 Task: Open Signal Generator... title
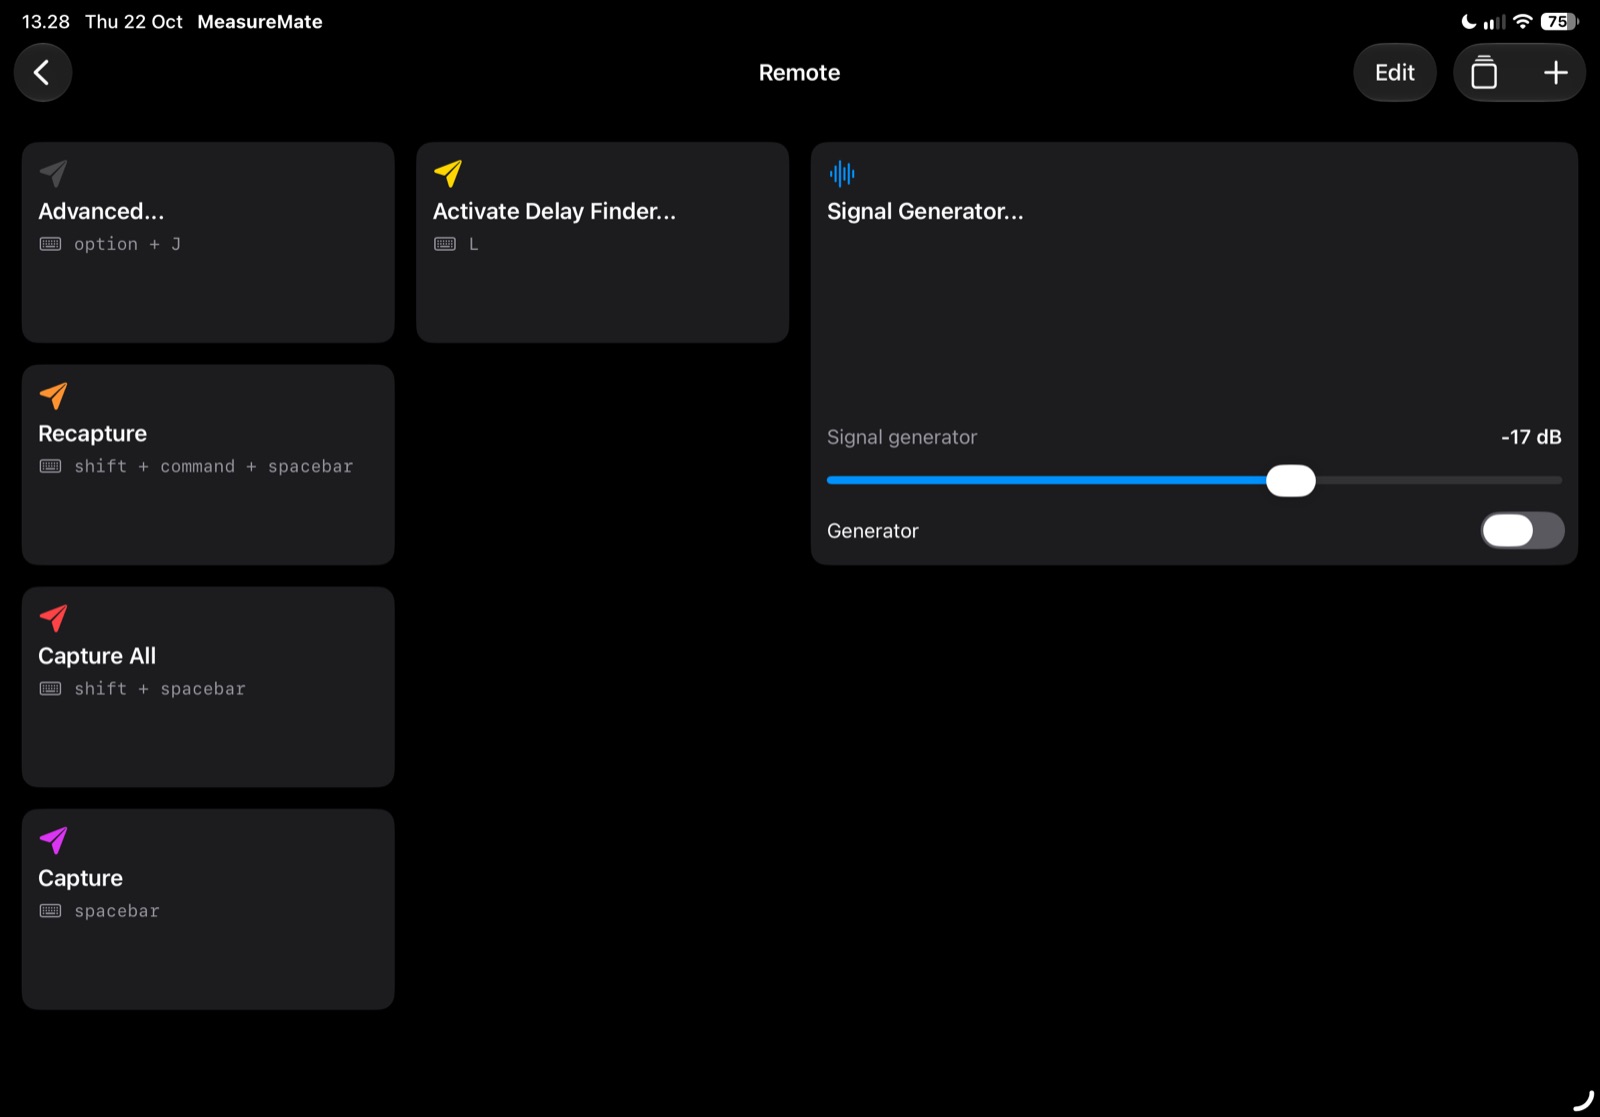(925, 211)
